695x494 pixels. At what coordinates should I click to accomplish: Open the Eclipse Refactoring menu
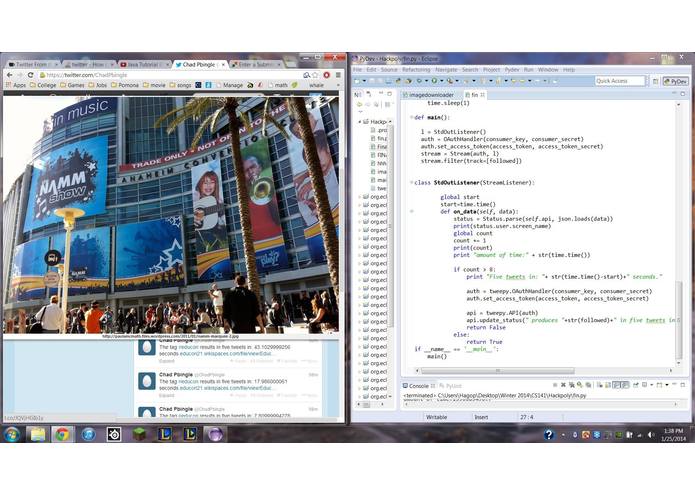[x=416, y=70]
